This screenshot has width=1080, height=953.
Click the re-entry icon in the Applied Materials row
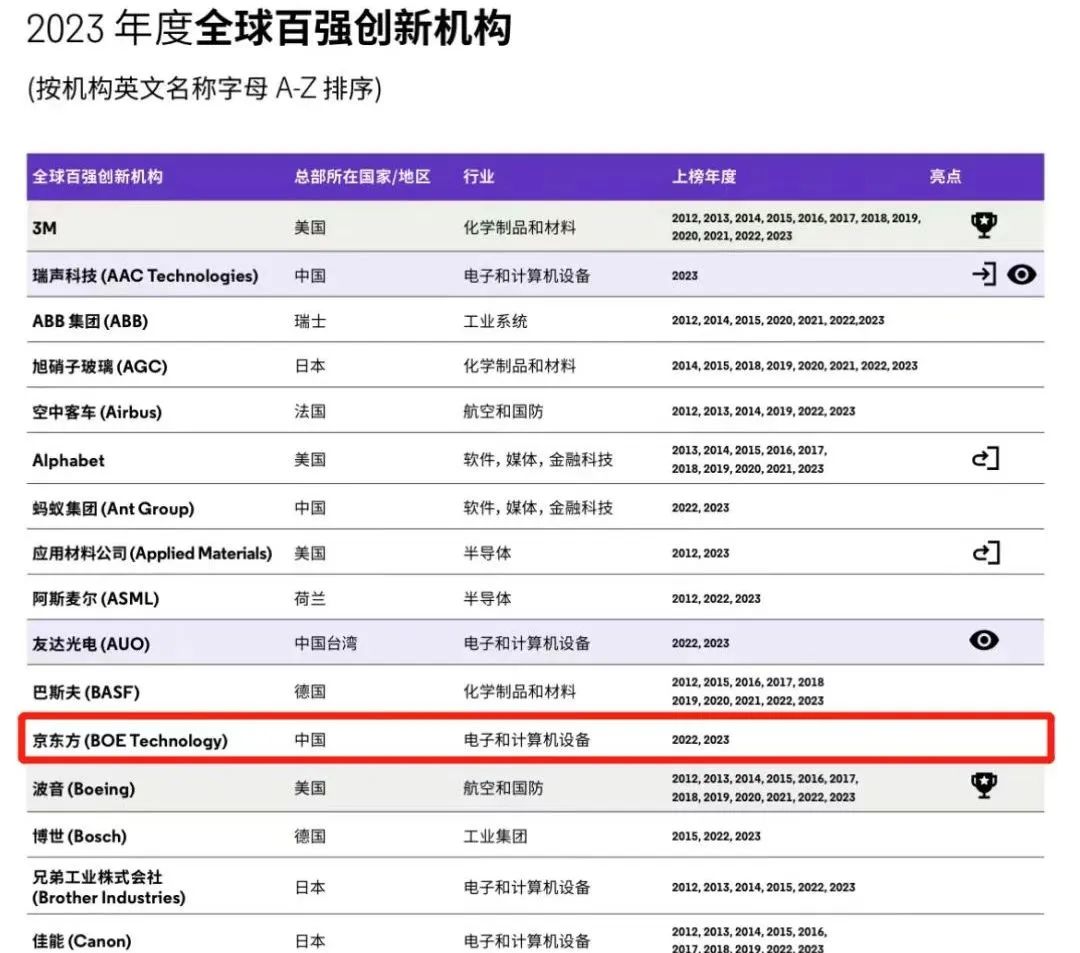(986, 552)
